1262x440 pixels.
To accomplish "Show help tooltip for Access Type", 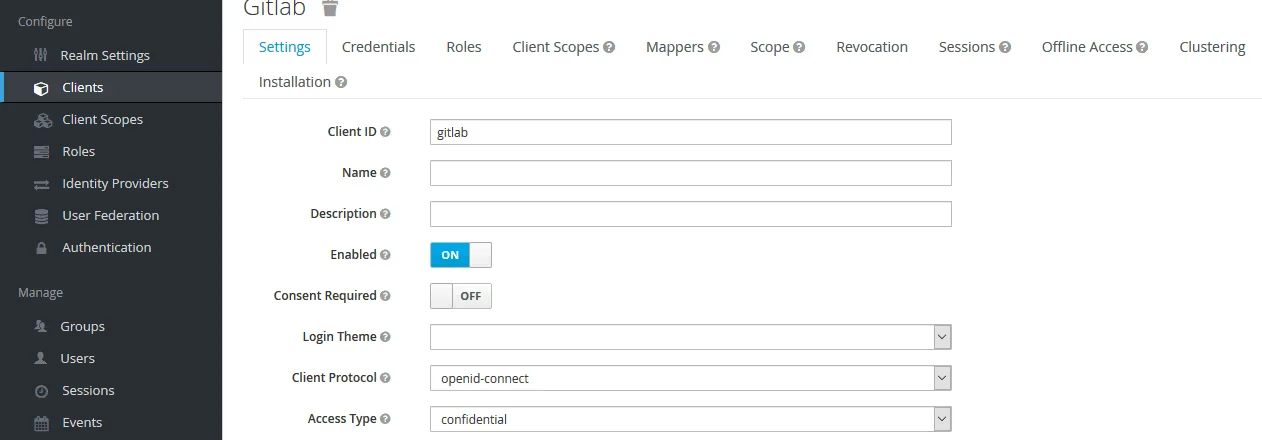I will (386, 419).
